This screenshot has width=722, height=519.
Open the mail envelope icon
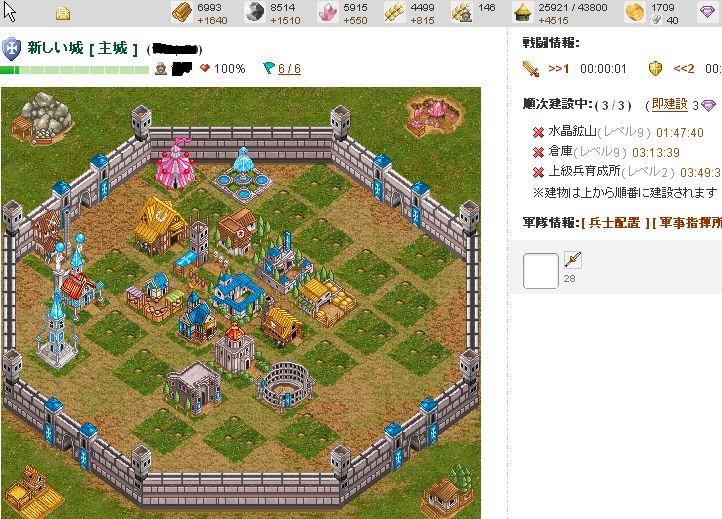(63, 13)
